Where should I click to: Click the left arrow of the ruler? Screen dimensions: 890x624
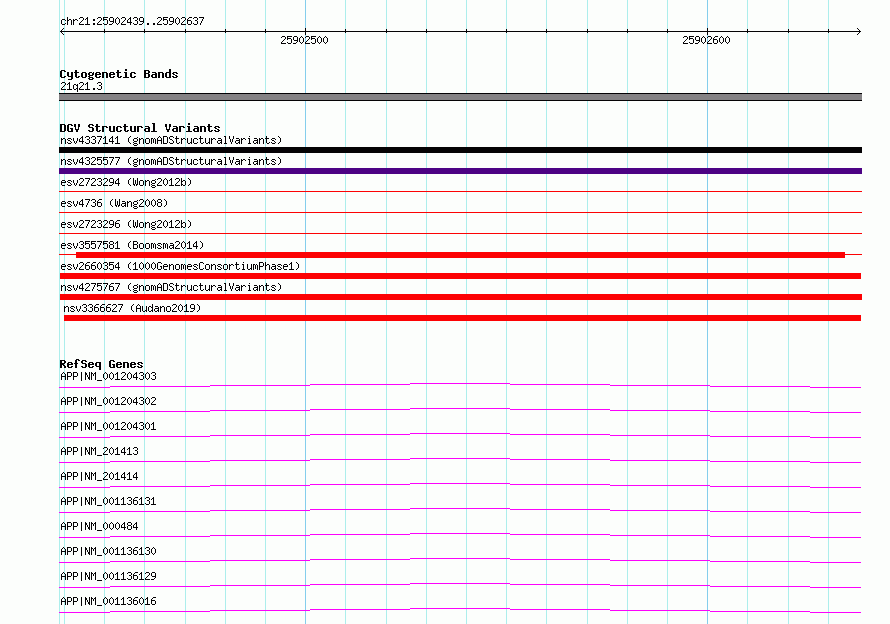[62, 32]
